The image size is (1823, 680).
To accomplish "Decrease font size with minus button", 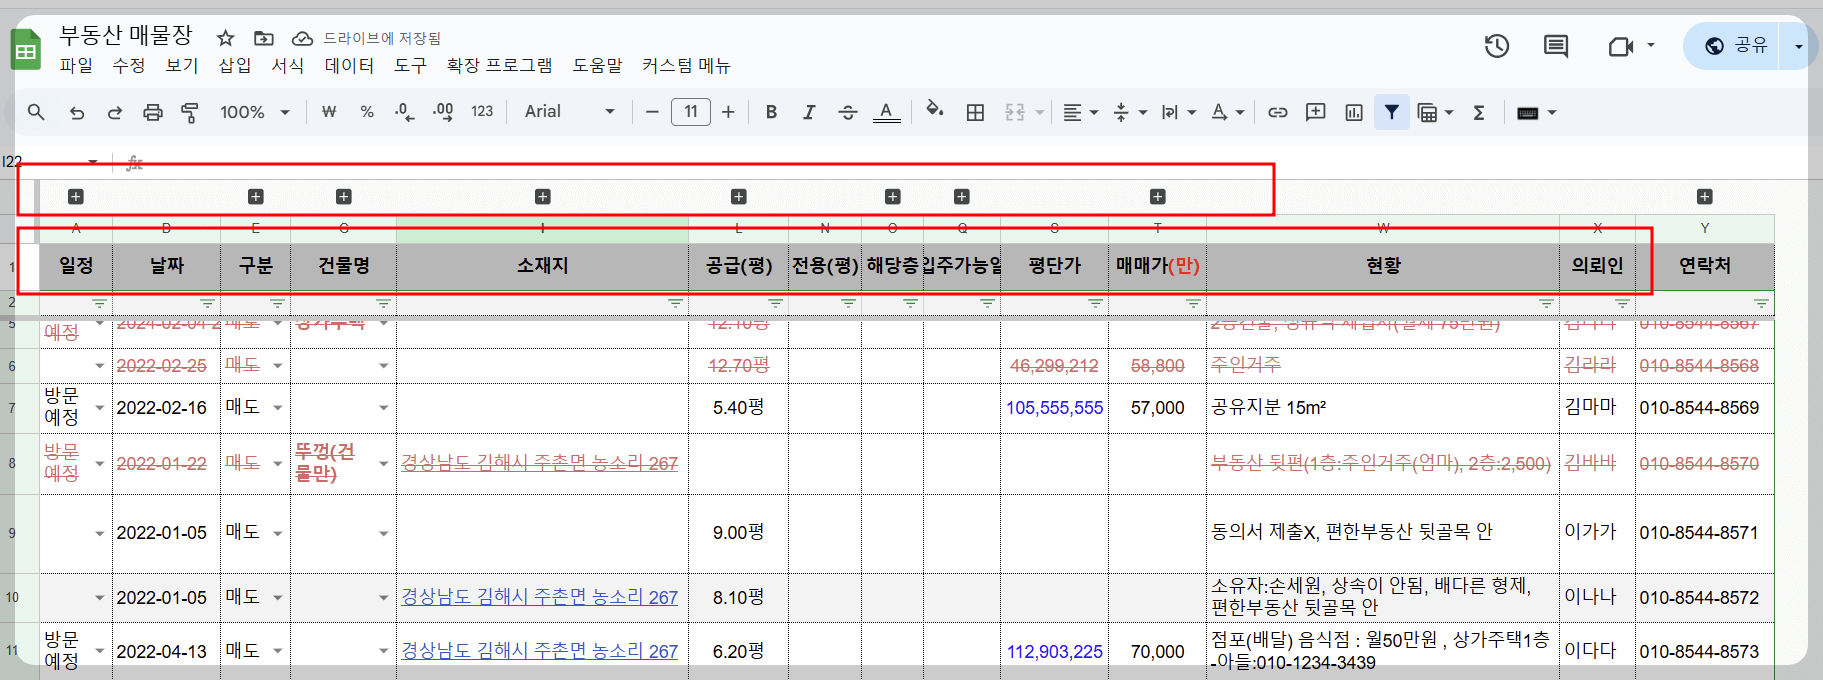I will click(x=652, y=112).
